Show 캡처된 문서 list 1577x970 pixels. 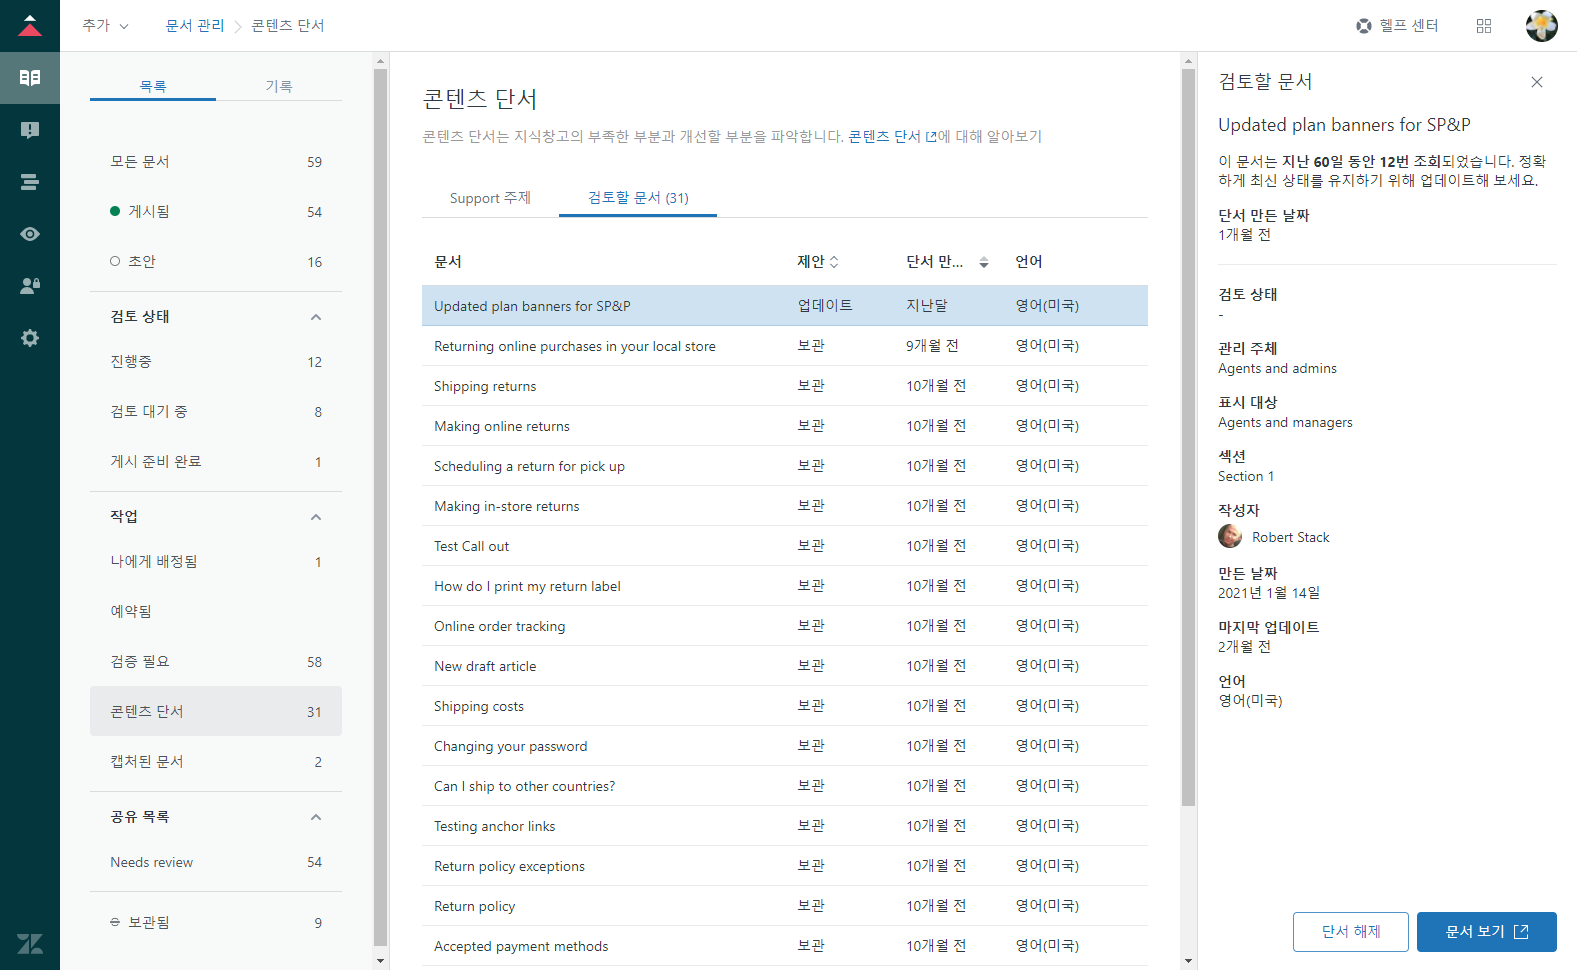(216, 762)
